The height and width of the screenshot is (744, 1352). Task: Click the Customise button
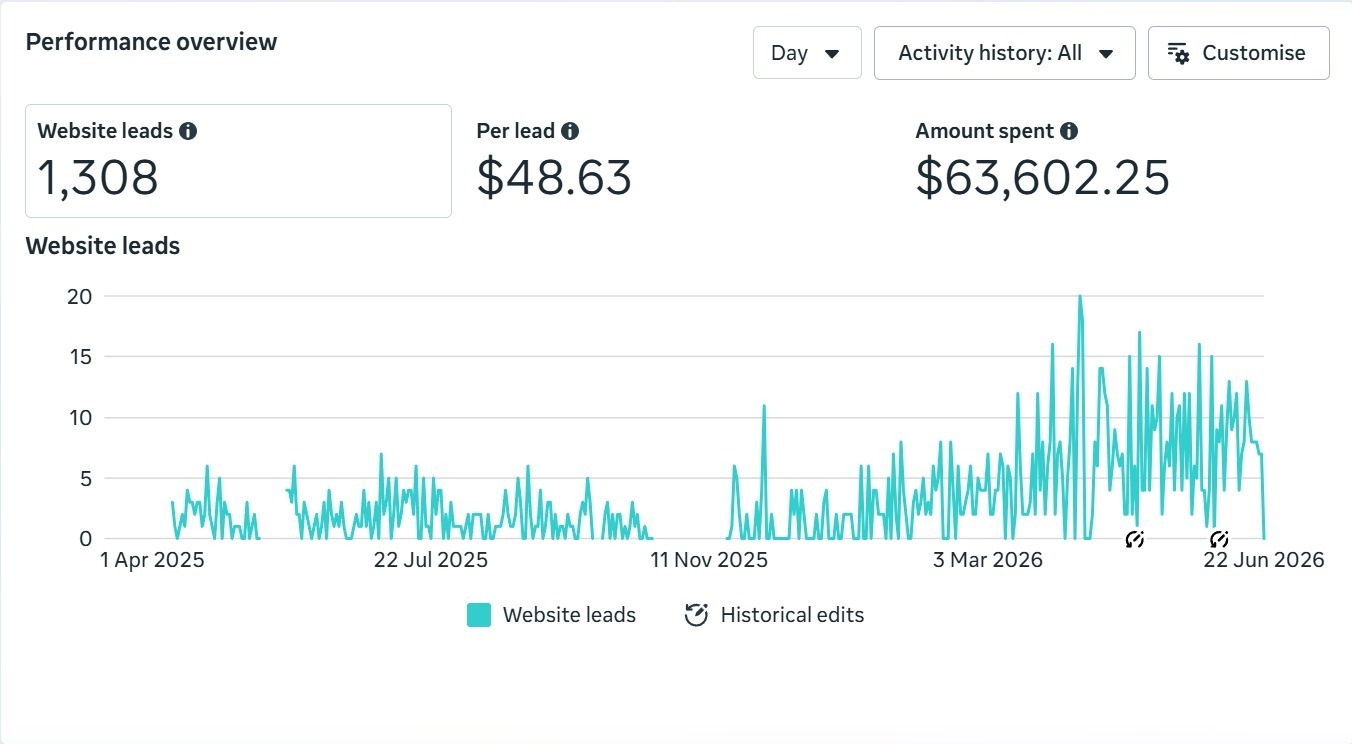[1239, 53]
